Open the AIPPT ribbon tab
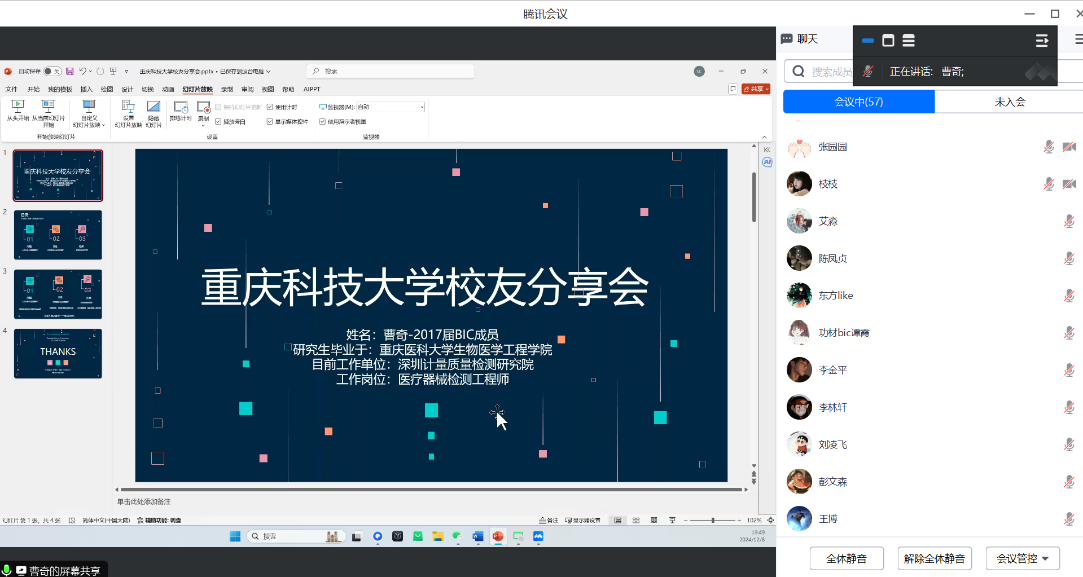This screenshot has height=577, width=1083. (x=312, y=89)
